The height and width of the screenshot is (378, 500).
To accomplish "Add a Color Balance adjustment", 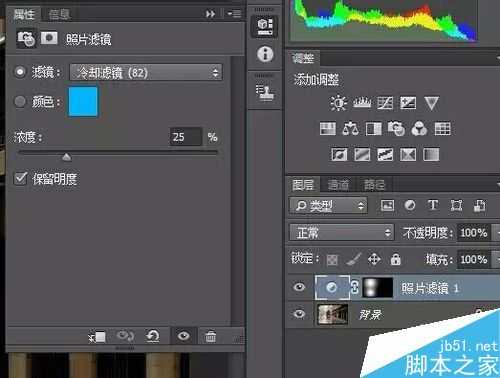I will (350, 129).
